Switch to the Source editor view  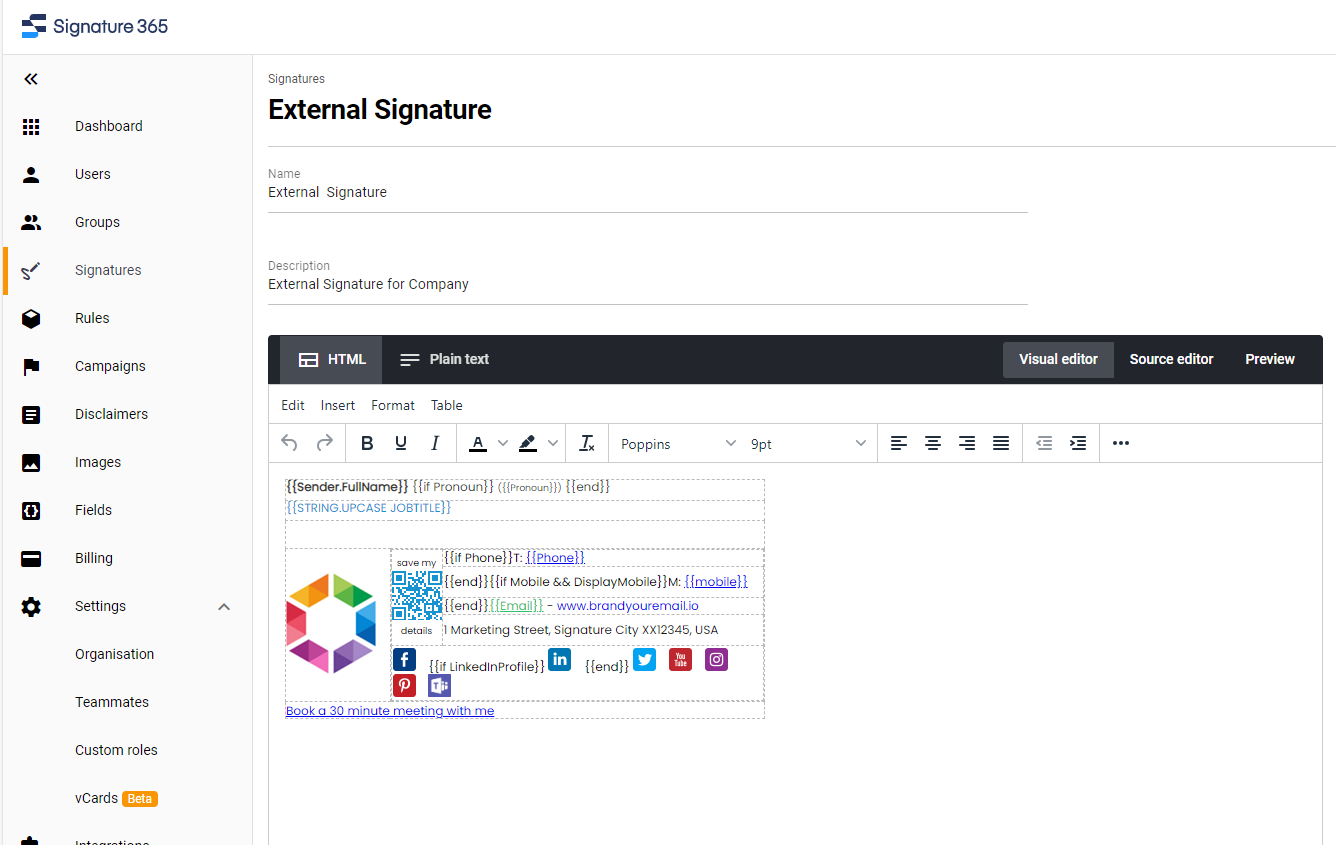coord(1171,359)
